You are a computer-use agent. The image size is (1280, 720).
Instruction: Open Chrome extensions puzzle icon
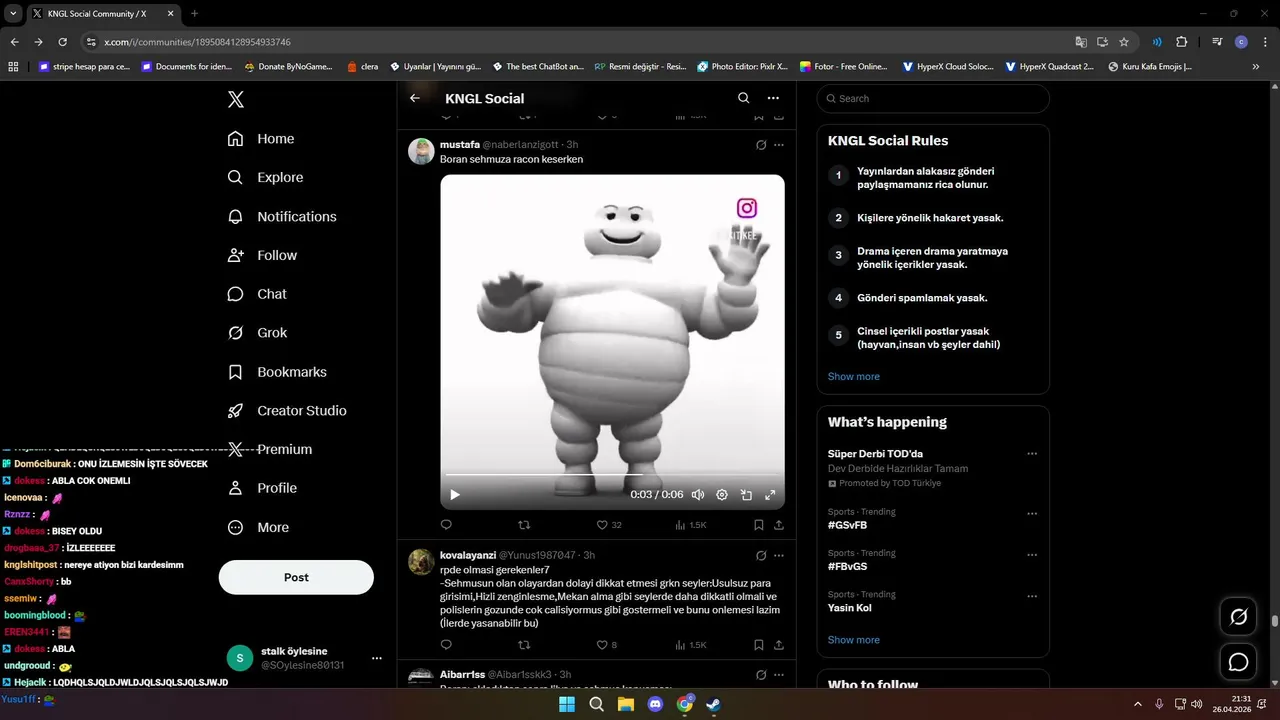1181,42
